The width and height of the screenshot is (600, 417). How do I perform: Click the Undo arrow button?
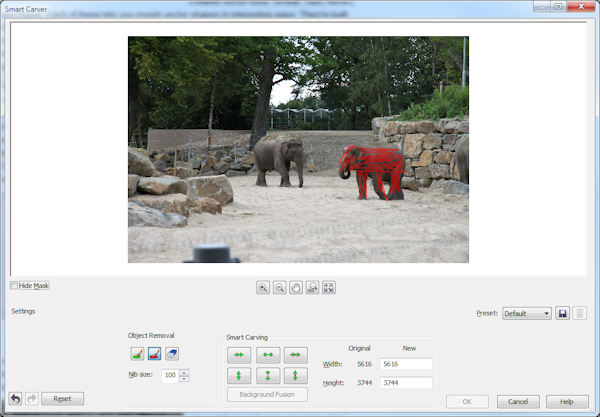tap(14, 398)
